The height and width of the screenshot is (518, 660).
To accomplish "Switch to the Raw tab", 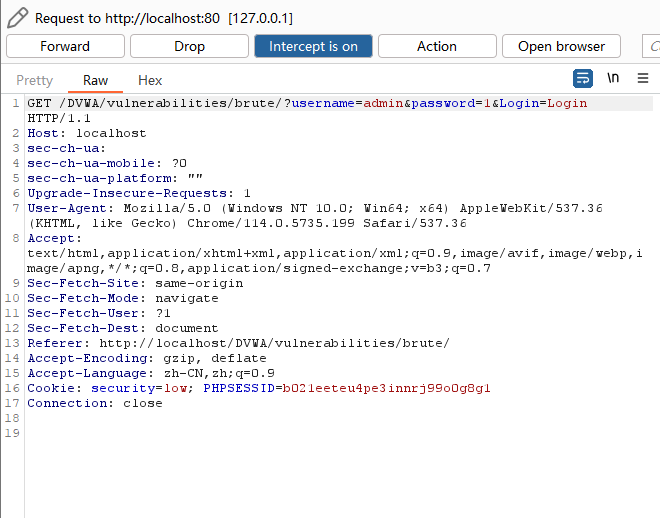I will pyautogui.click(x=96, y=80).
